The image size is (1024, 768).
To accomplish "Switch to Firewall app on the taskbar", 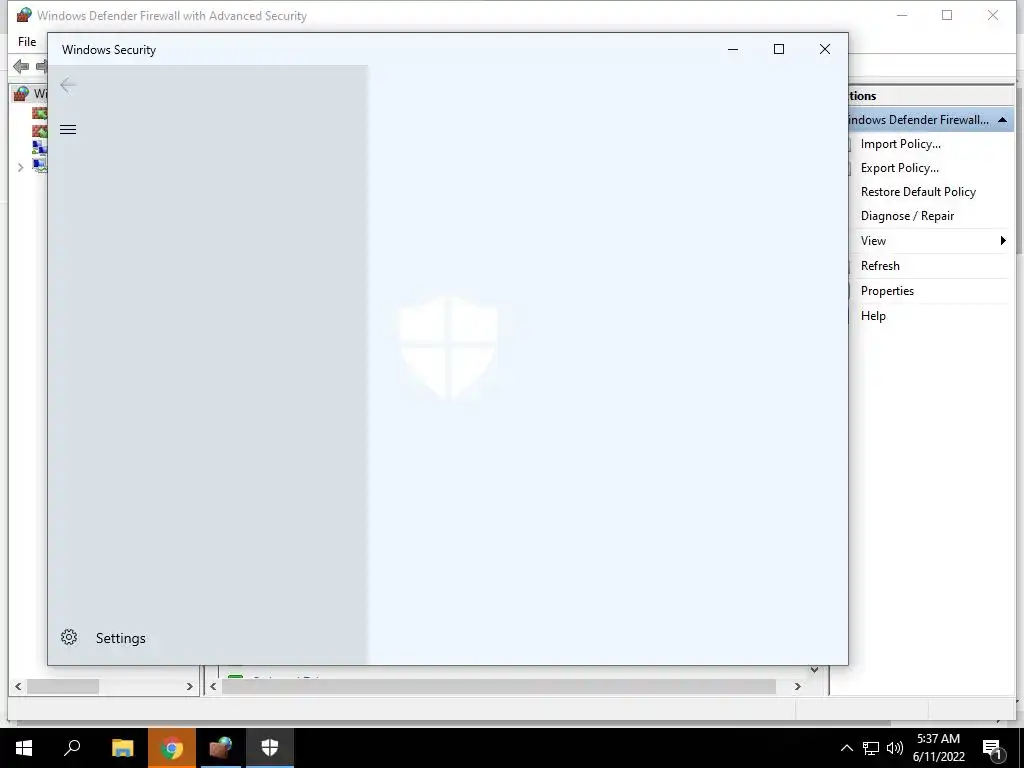I will [221, 747].
